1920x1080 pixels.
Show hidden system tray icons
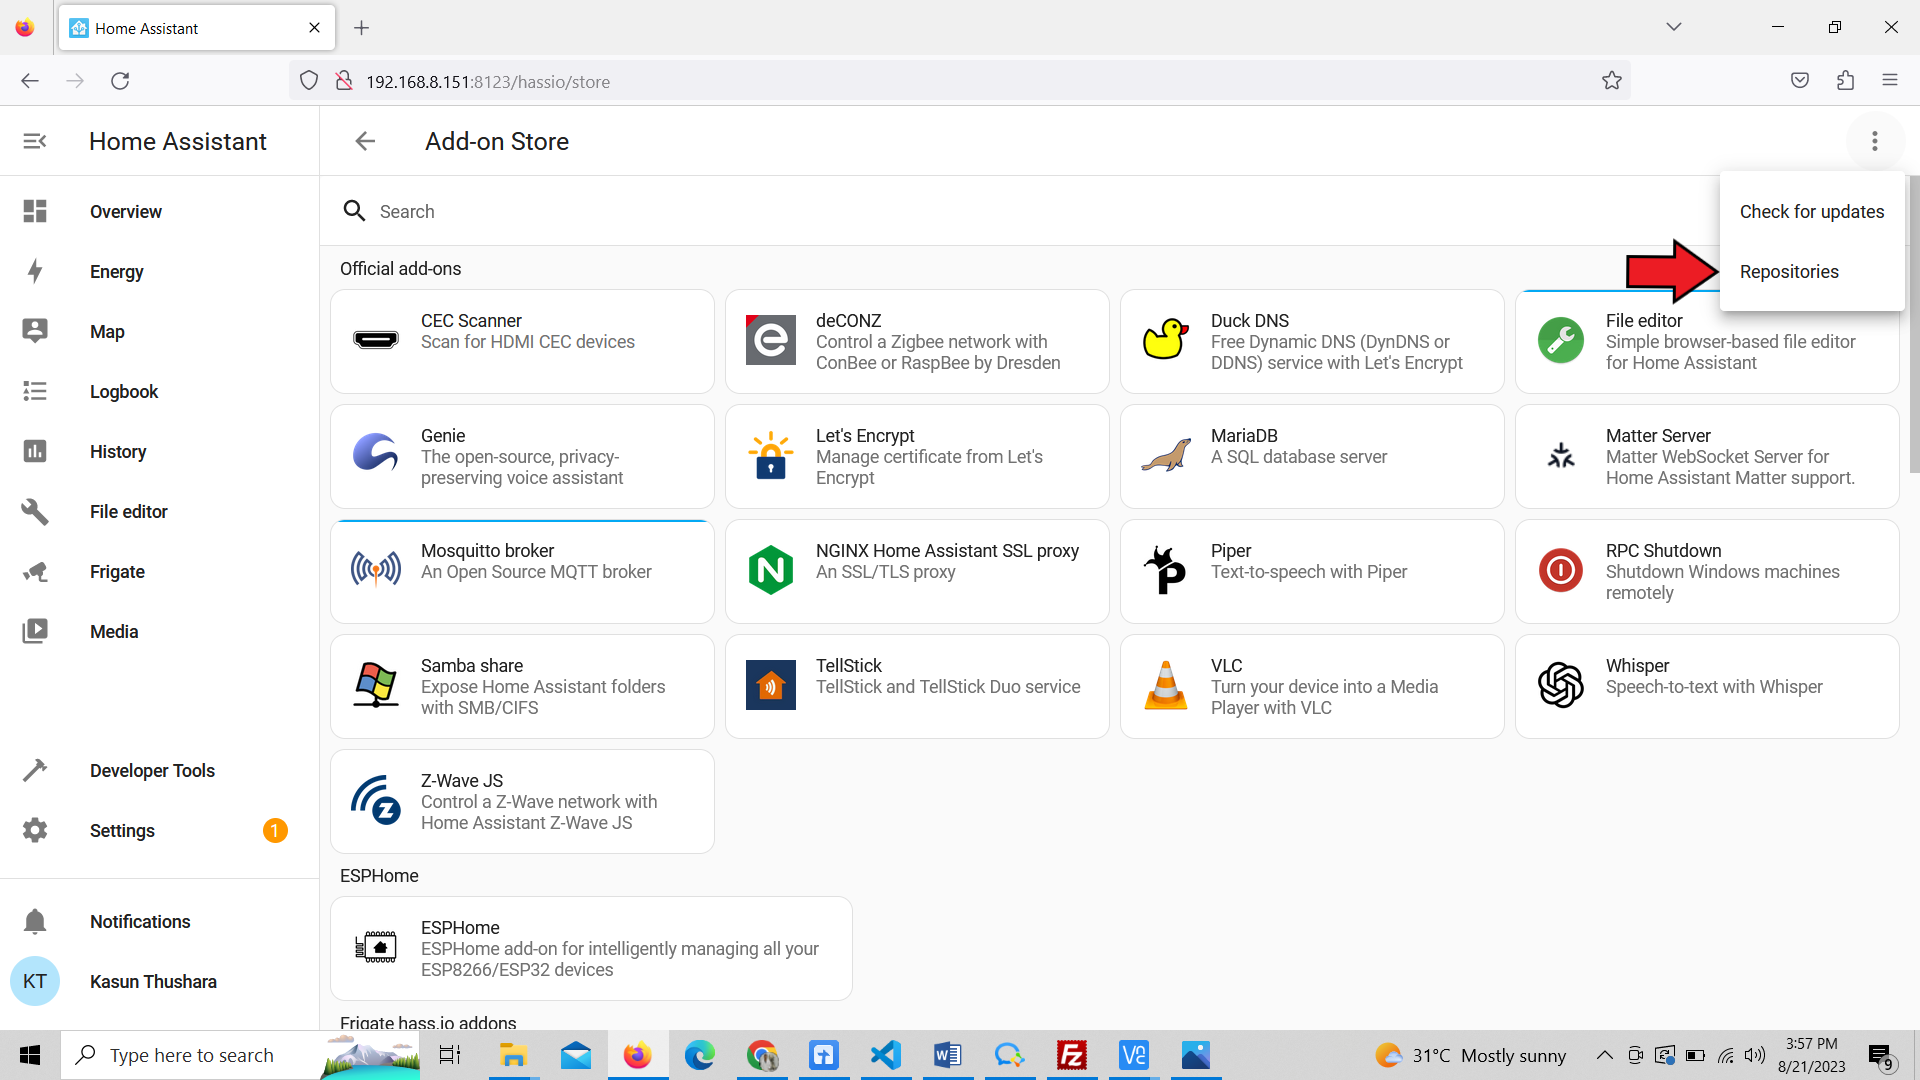point(1604,1055)
